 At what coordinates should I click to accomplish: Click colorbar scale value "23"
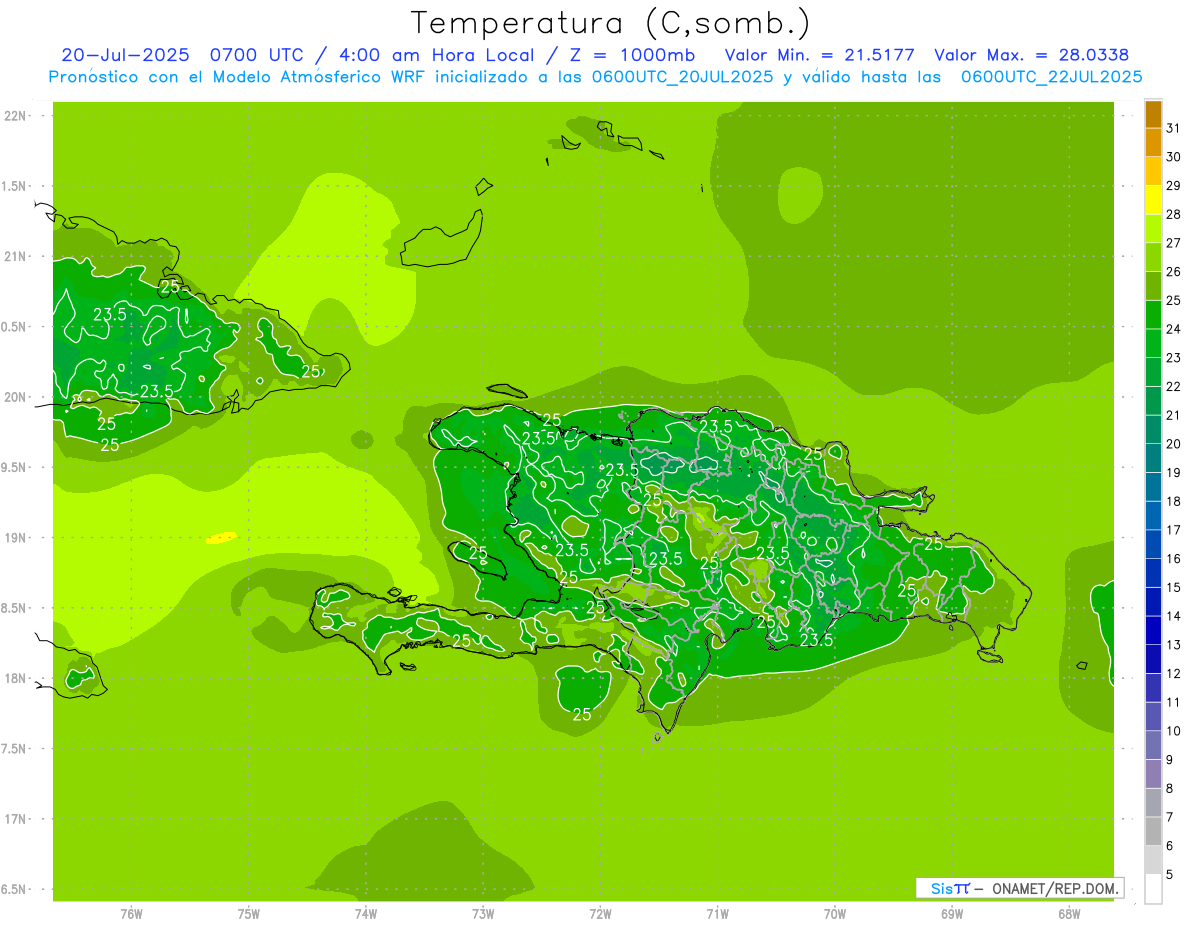pyautogui.click(x=1173, y=357)
